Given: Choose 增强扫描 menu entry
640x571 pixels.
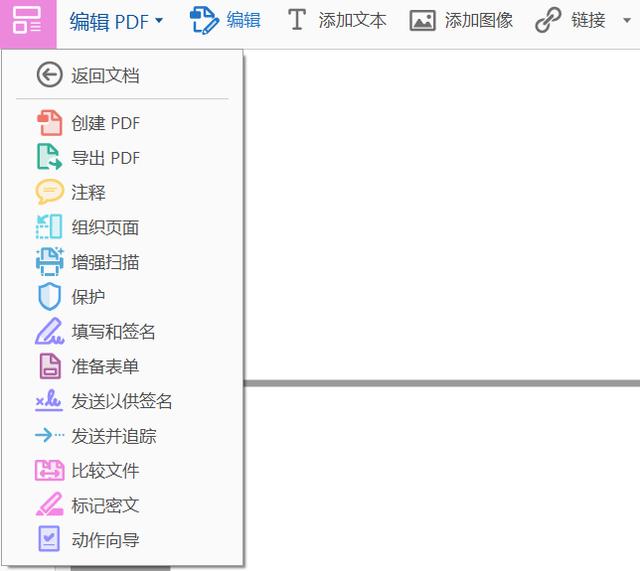Looking at the screenshot, I should [x=105, y=262].
